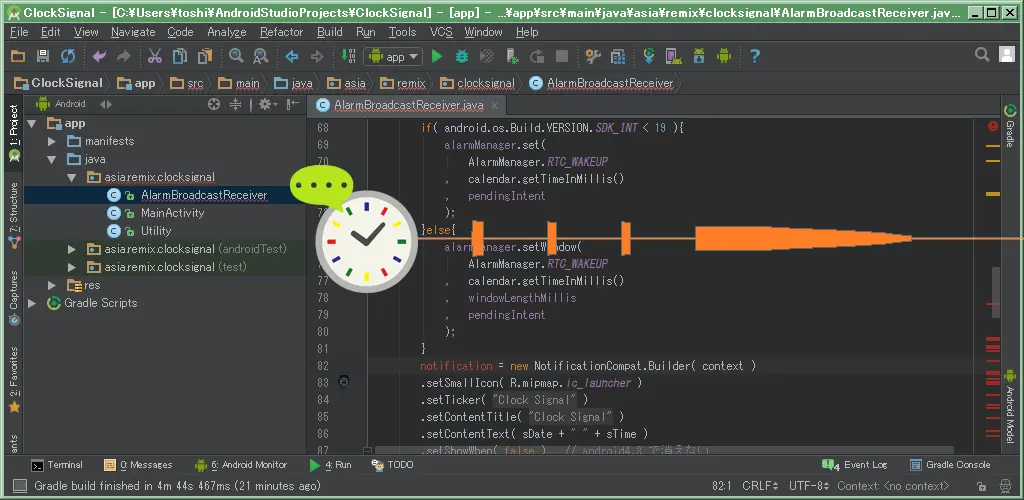Cut selection with the scissors icon

coord(155,57)
